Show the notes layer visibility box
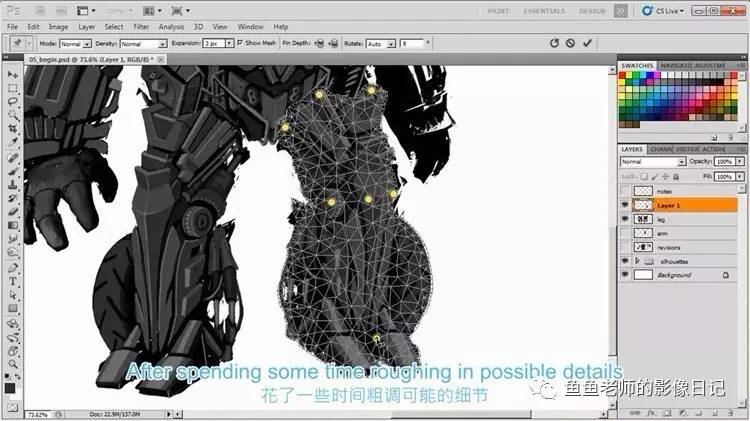The width and height of the screenshot is (750, 421). click(x=625, y=191)
